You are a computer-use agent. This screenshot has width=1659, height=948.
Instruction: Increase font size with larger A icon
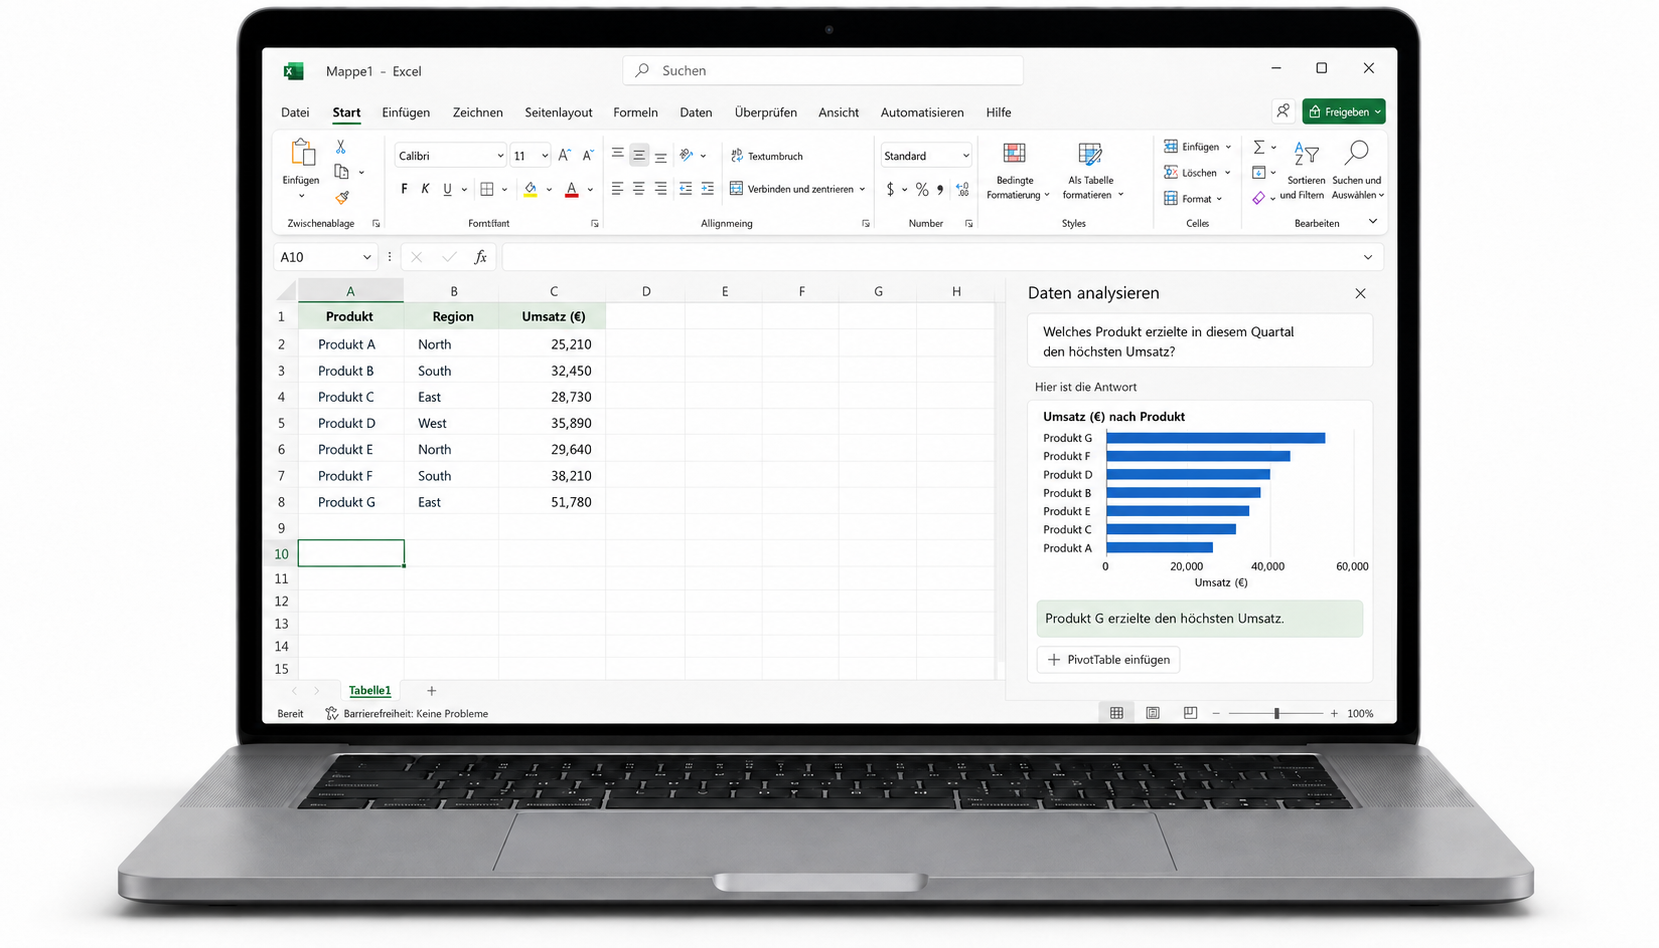pos(564,155)
